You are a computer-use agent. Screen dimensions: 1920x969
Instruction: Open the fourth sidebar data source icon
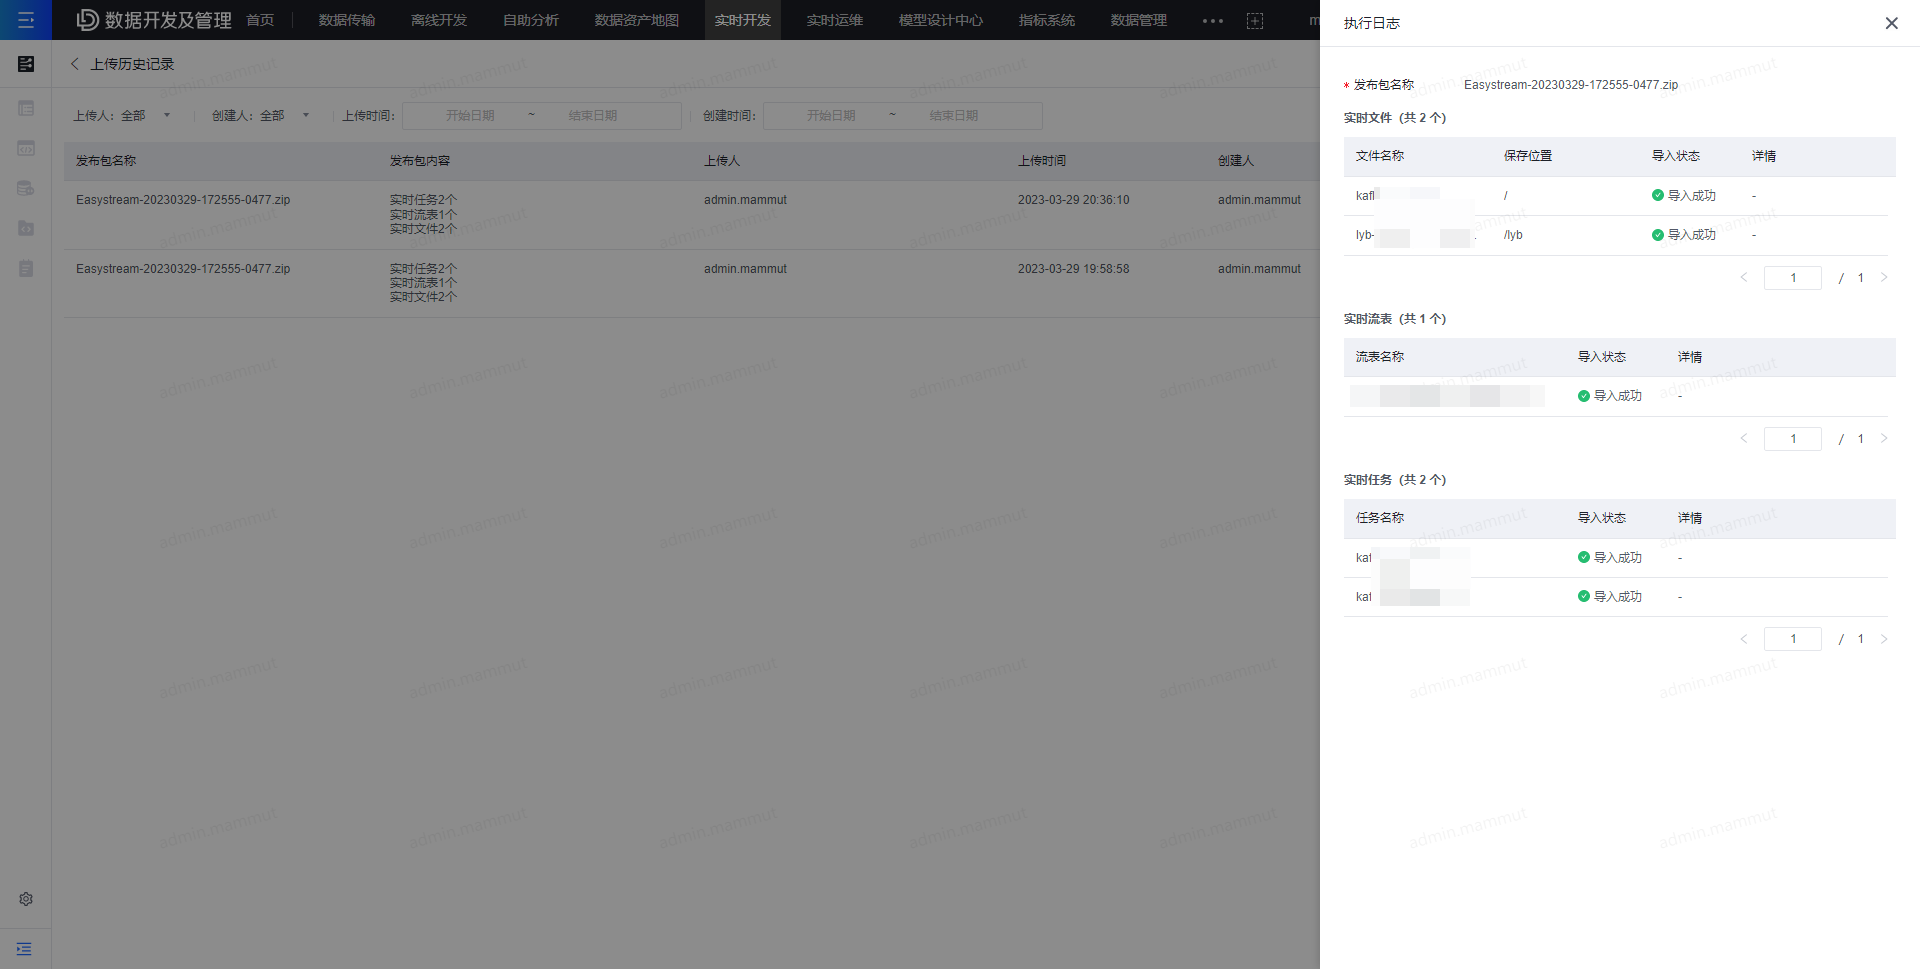click(26, 188)
